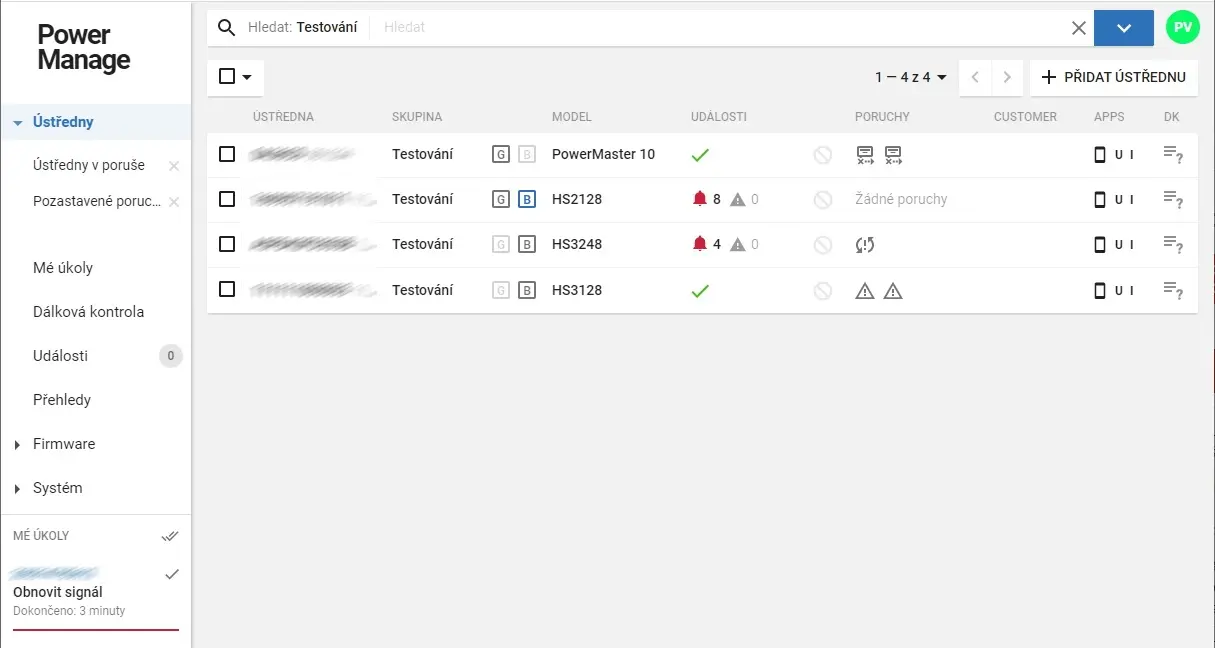Click the Power Manage logo
1215x648 pixels.
click(x=84, y=47)
